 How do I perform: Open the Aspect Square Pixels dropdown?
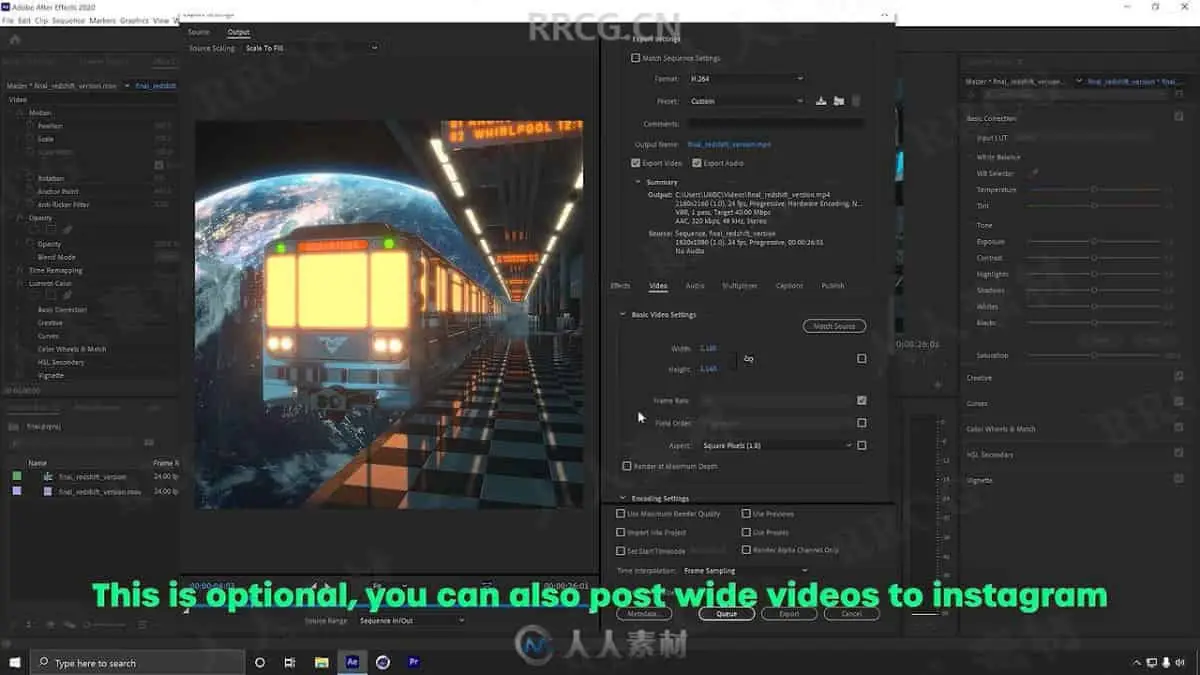(777, 445)
